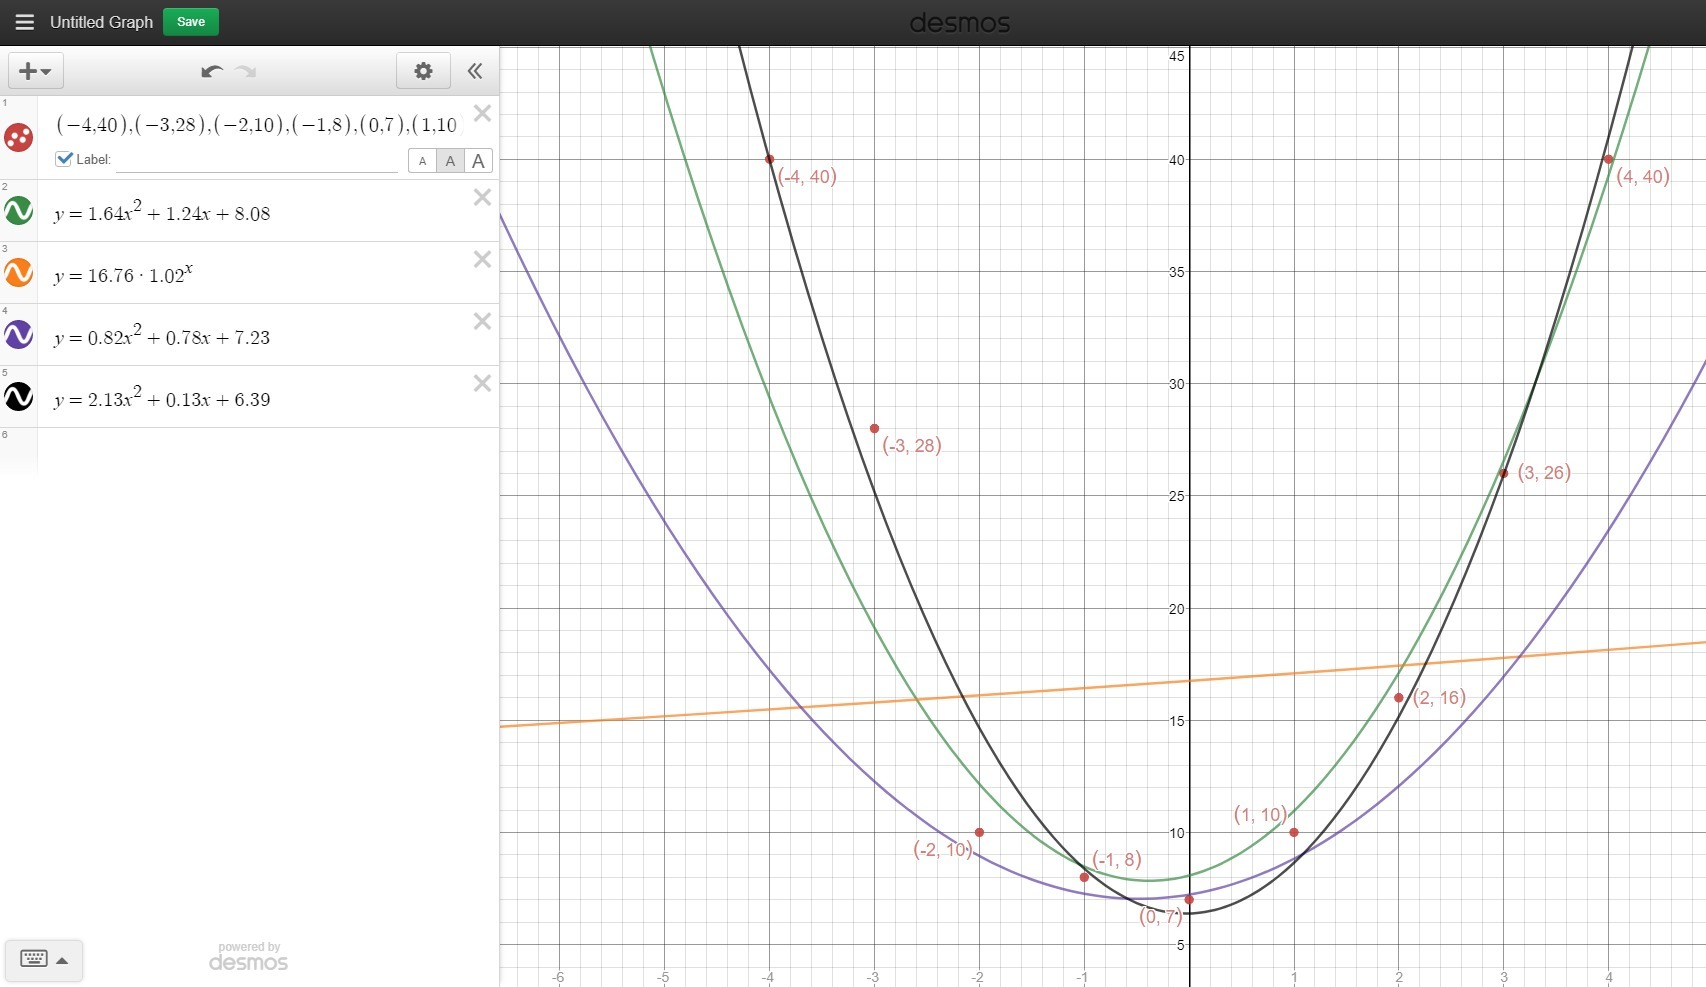Delete the point table expression row
The height and width of the screenshot is (987, 1706).
(482, 113)
